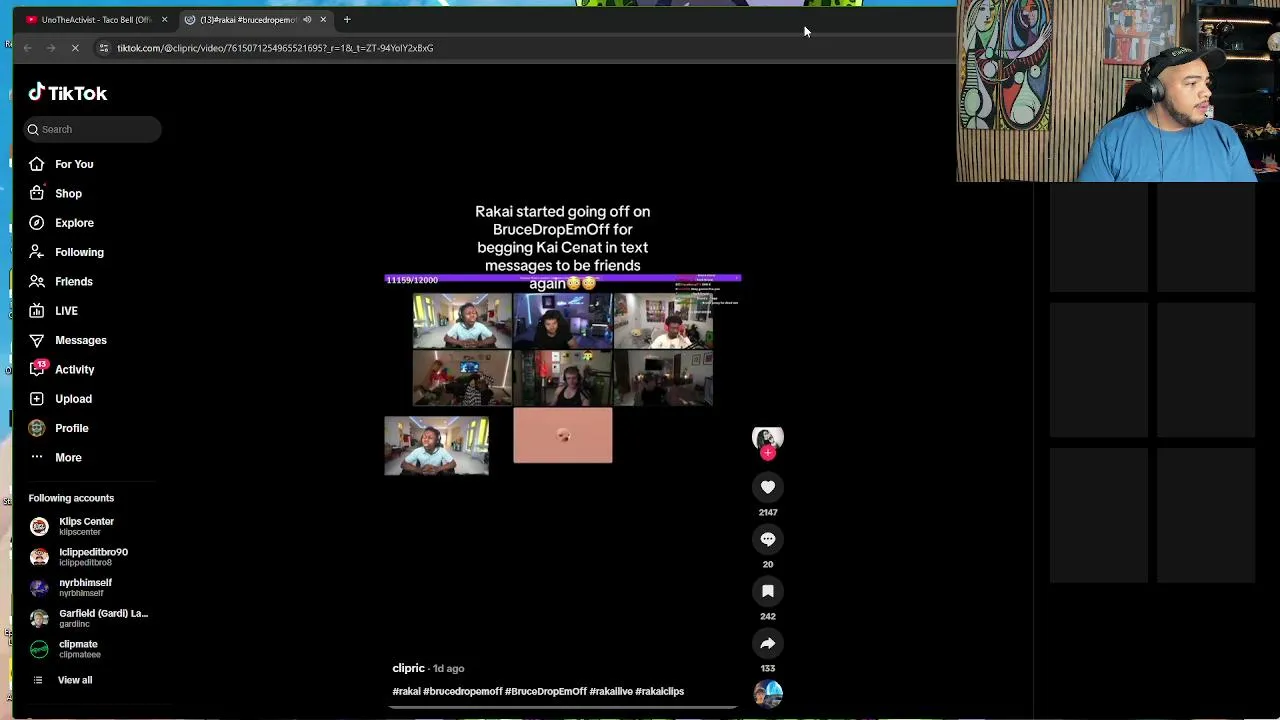
Task: Open the LIVE section
Action: coord(66,311)
